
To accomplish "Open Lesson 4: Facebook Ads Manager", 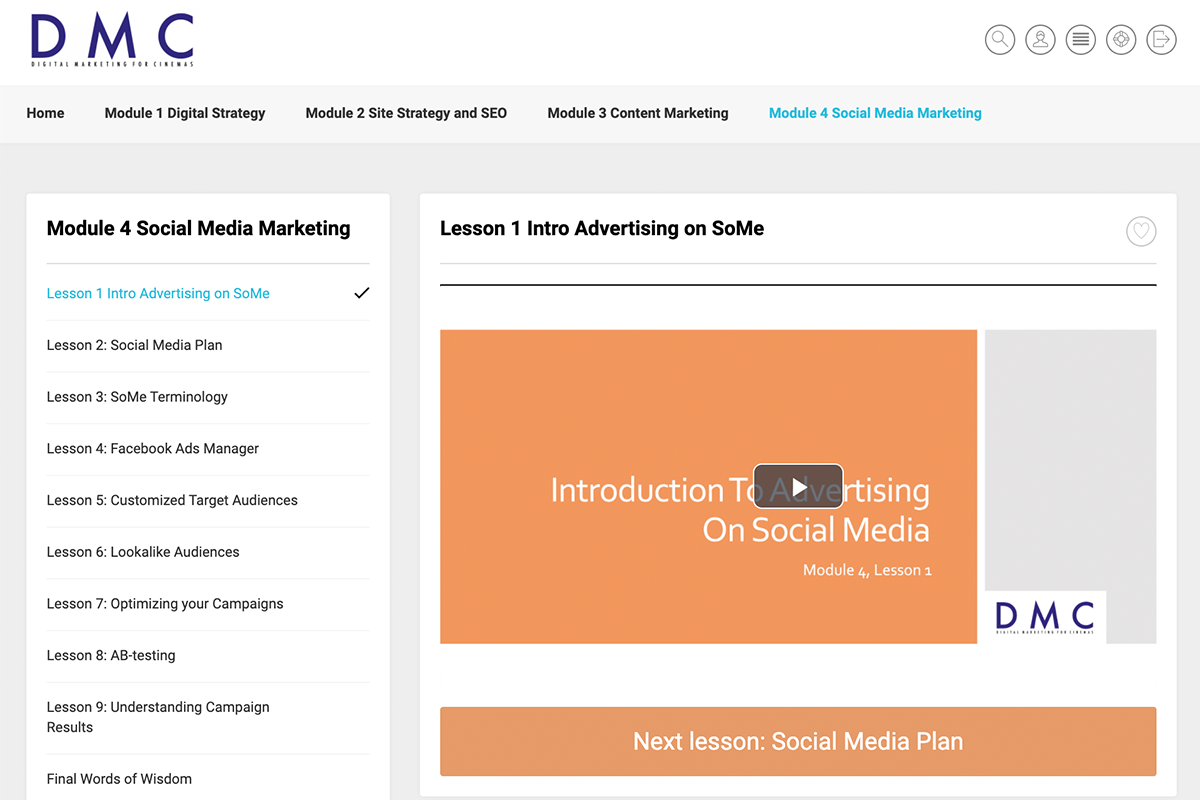I will point(153,449).
